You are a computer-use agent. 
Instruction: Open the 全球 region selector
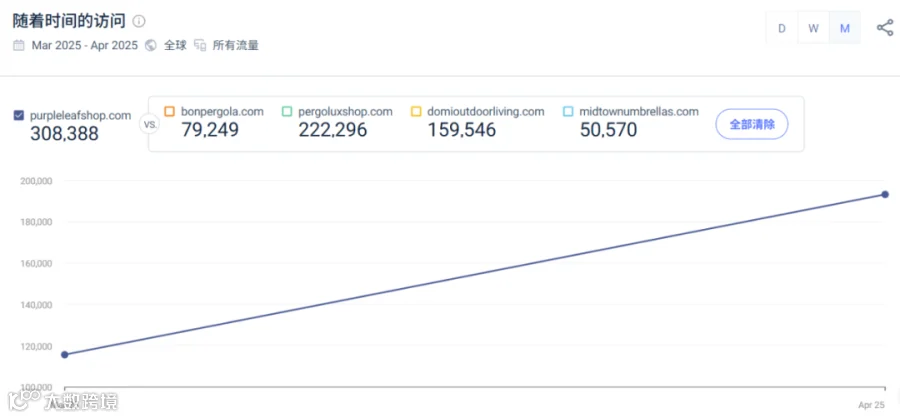[175, 45]
